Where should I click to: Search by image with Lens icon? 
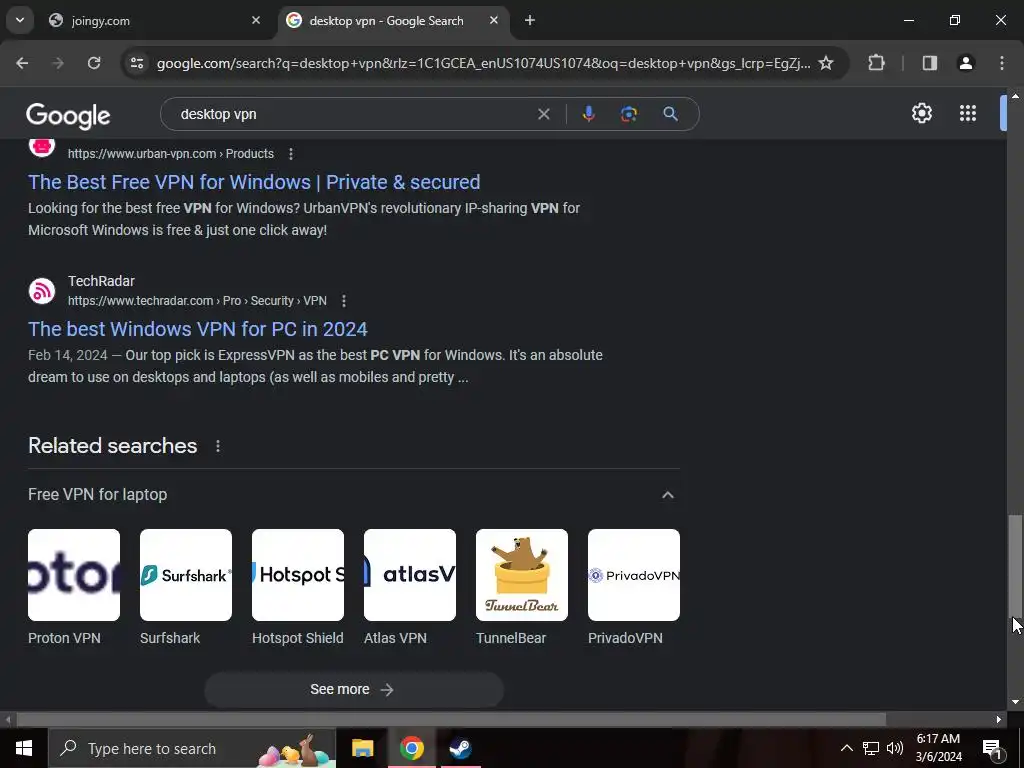pyautogui.click(x=629, y=114)
